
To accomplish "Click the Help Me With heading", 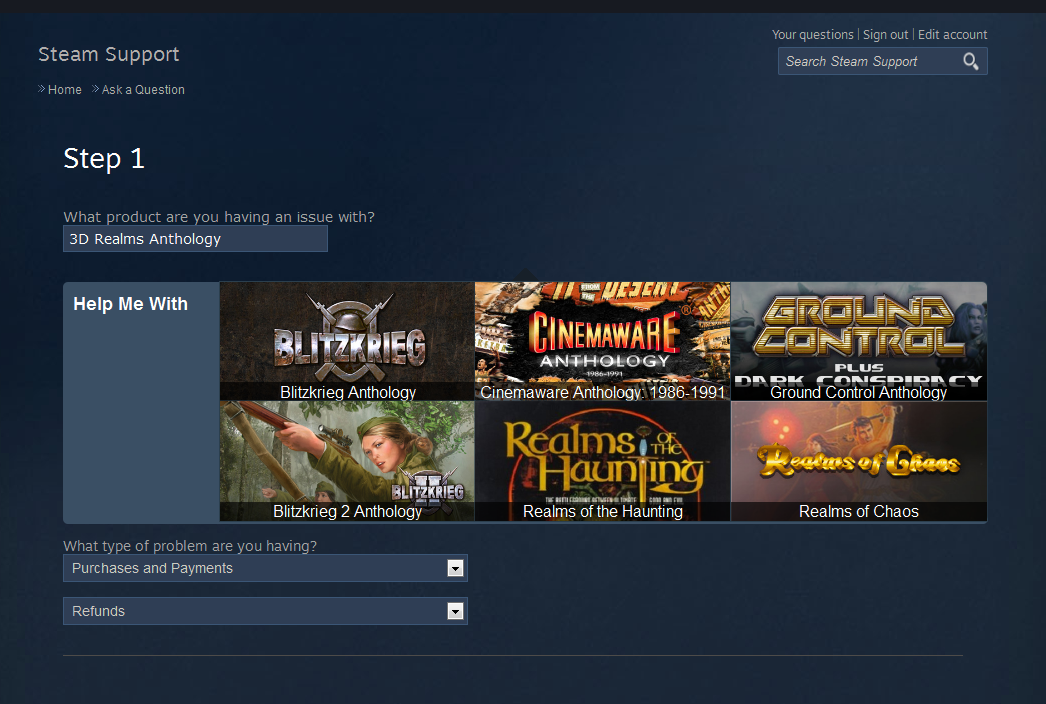I will (x=131, y=304).
